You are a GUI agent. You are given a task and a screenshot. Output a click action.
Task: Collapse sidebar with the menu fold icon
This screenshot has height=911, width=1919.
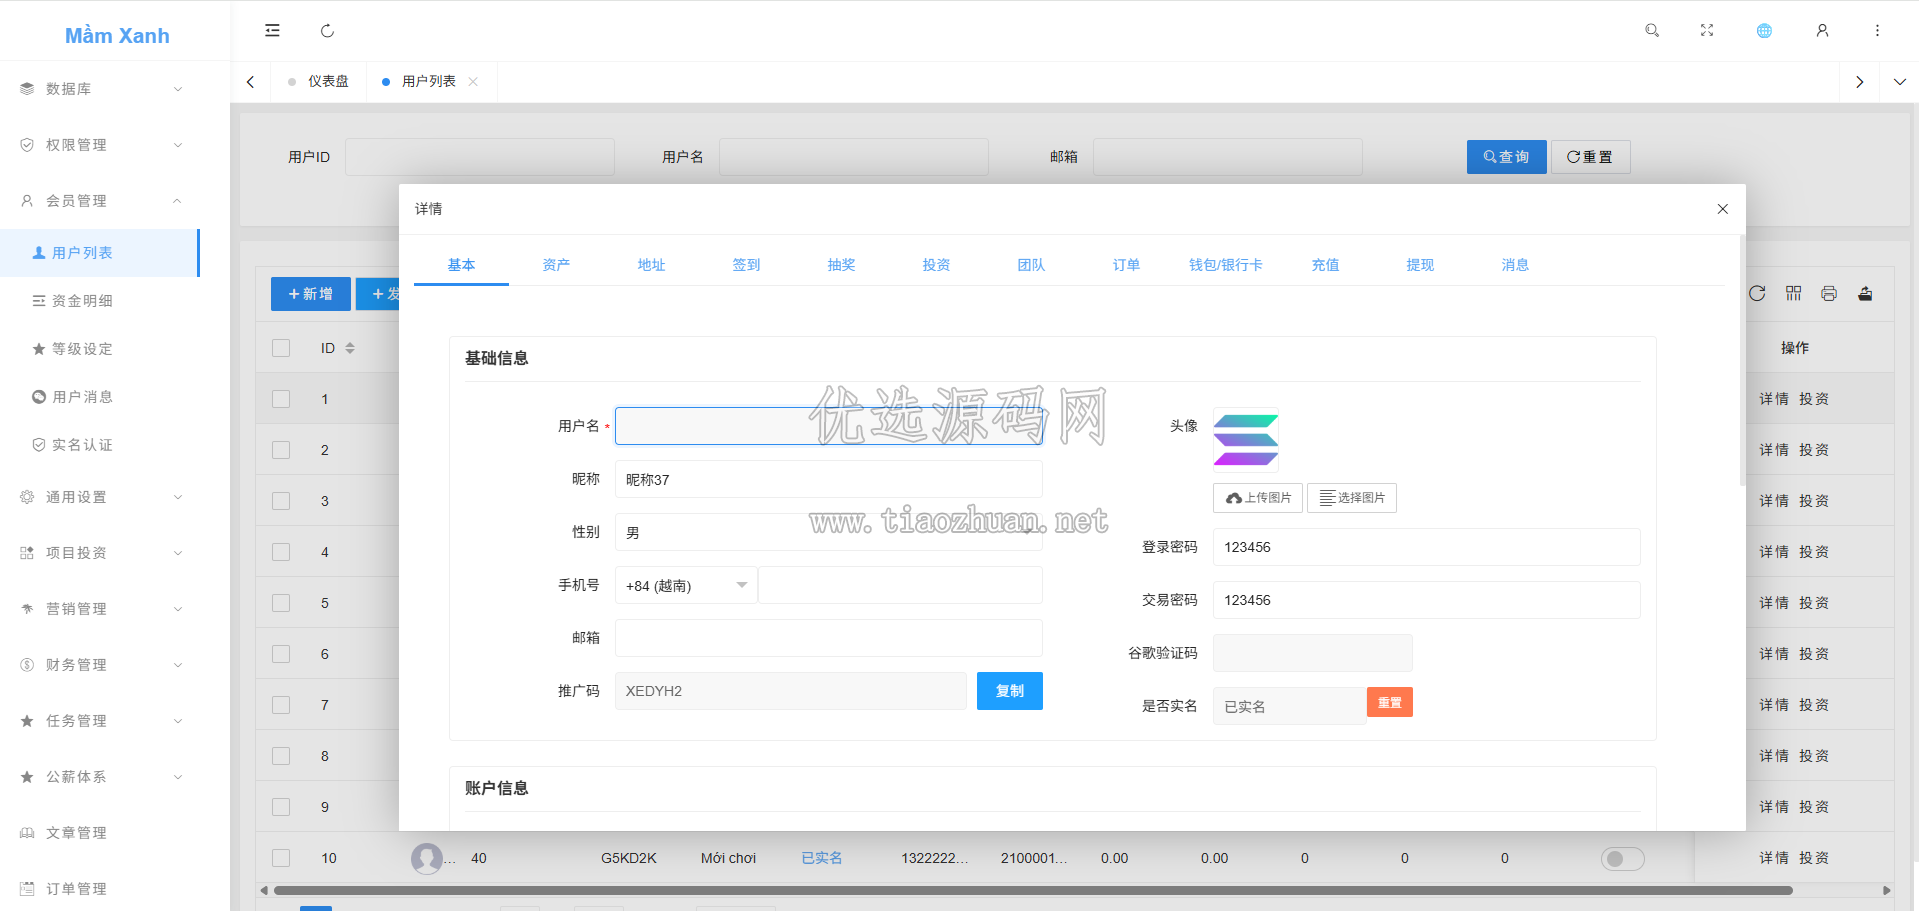(272, 31)
